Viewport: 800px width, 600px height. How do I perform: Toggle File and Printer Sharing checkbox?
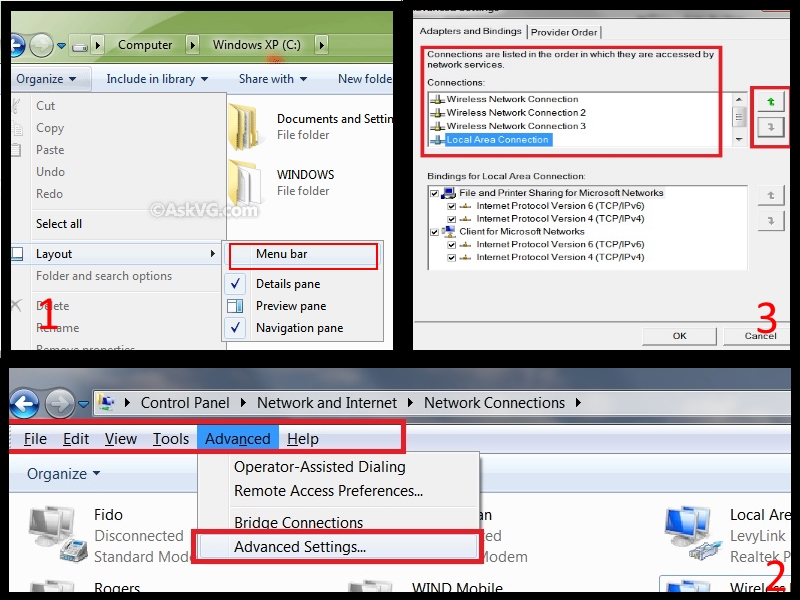click(434, 193)
